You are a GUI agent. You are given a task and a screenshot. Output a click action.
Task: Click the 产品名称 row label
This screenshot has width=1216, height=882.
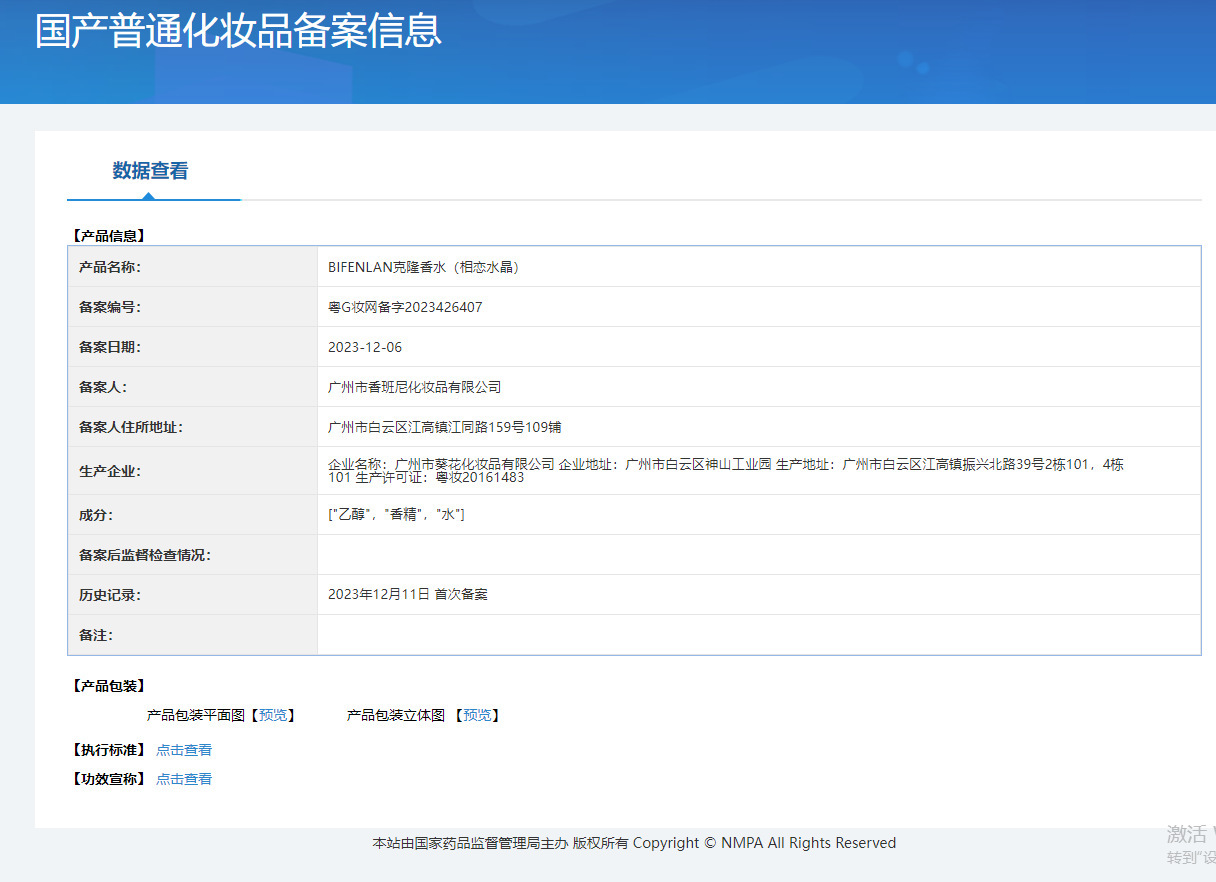click(x=110, y=267)
